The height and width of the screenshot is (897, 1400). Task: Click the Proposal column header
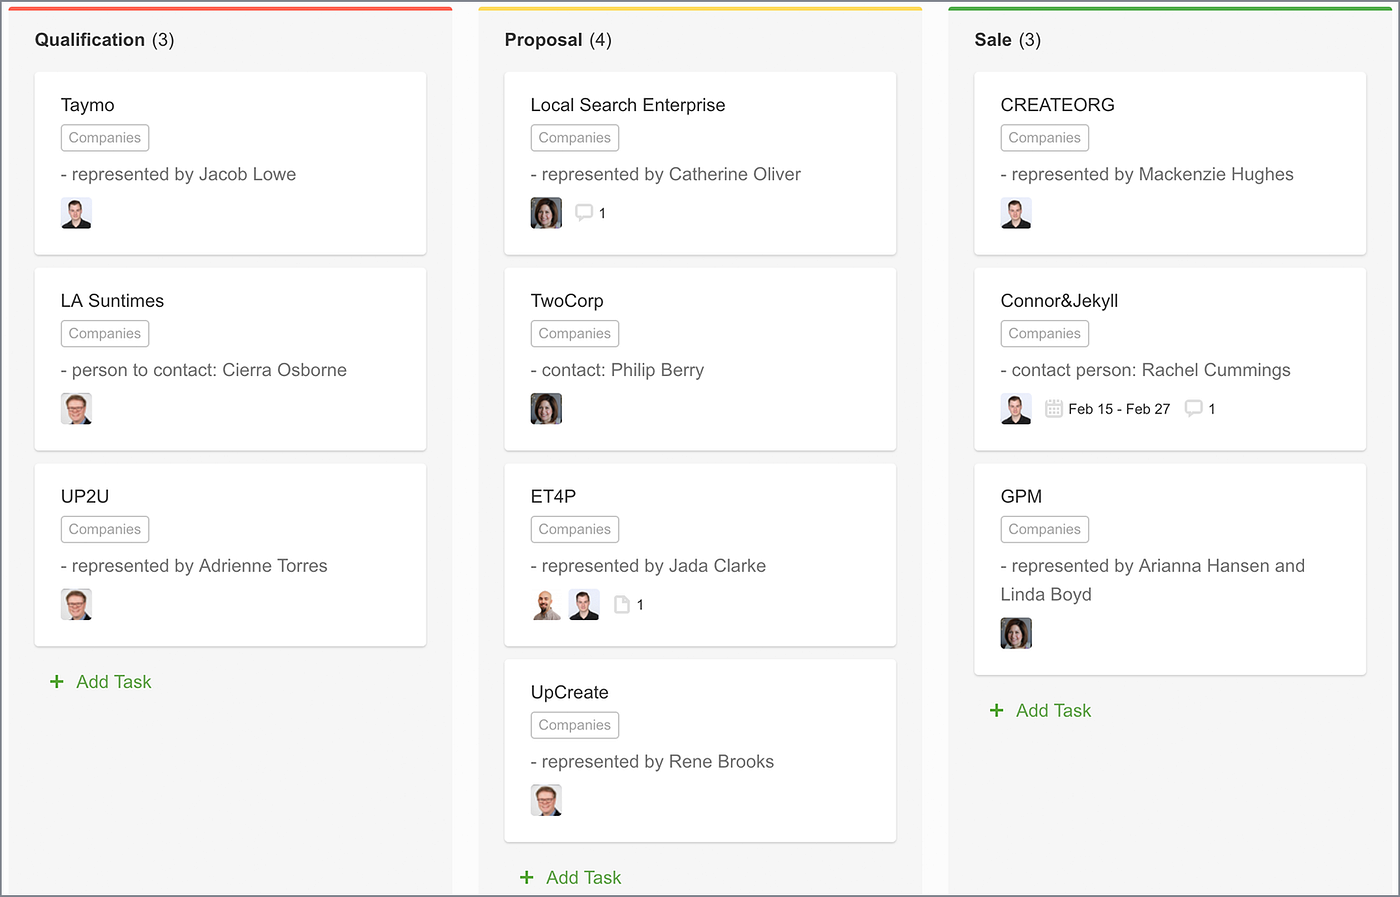pos(543,40)
